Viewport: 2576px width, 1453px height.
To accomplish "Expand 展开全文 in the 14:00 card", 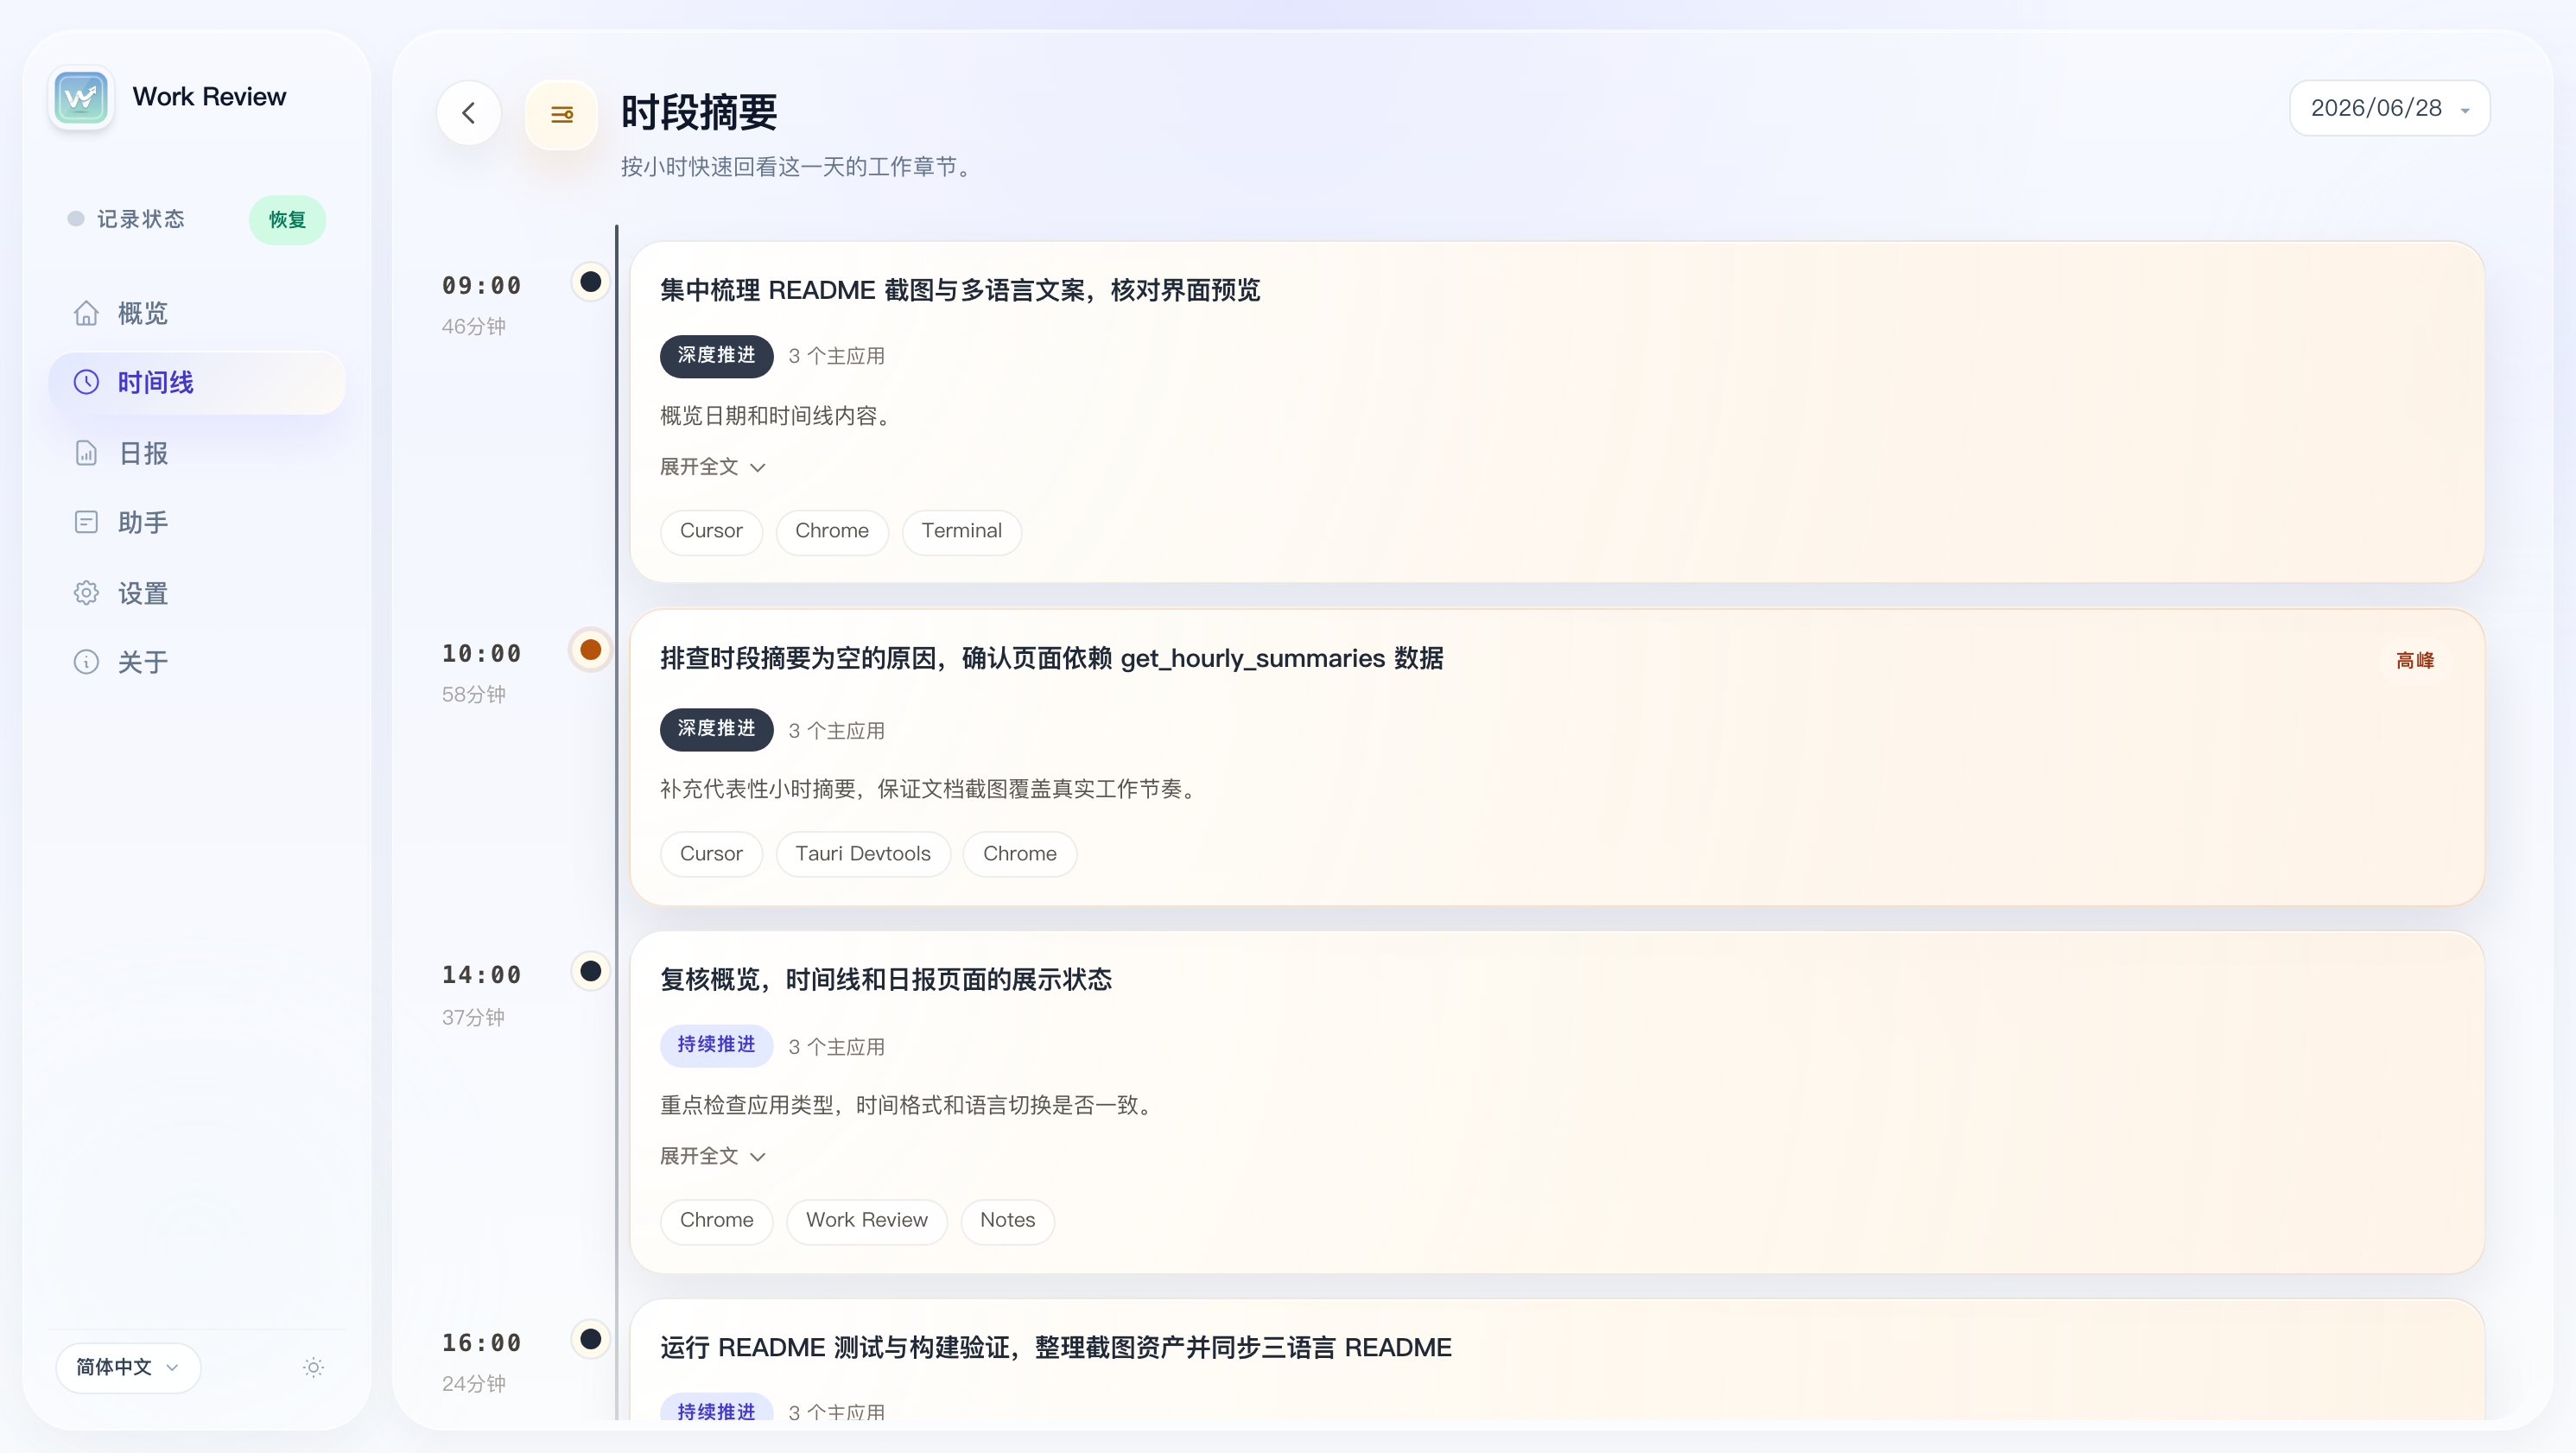I will click(712, 1156).
